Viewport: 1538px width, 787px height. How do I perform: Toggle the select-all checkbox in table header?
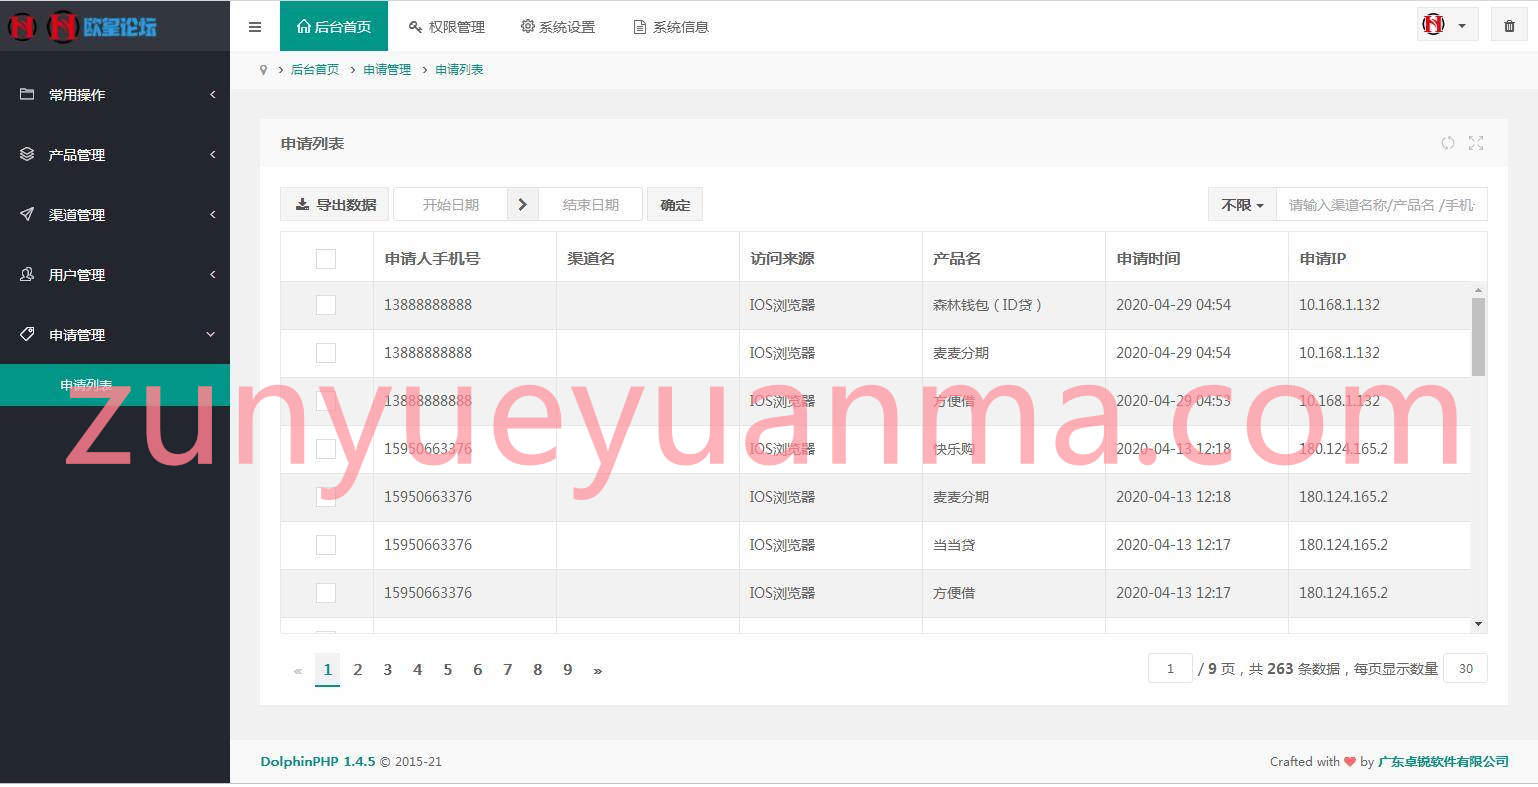tap(326, 258)
